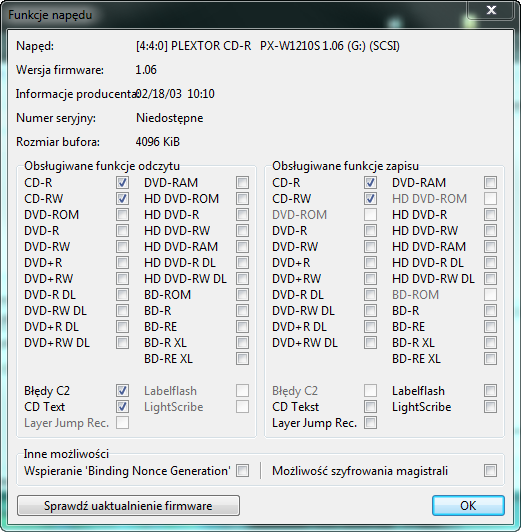Toggle BD-ROM checkbox in odczytu group
The image size is (521, 532).
pos(243,294)
